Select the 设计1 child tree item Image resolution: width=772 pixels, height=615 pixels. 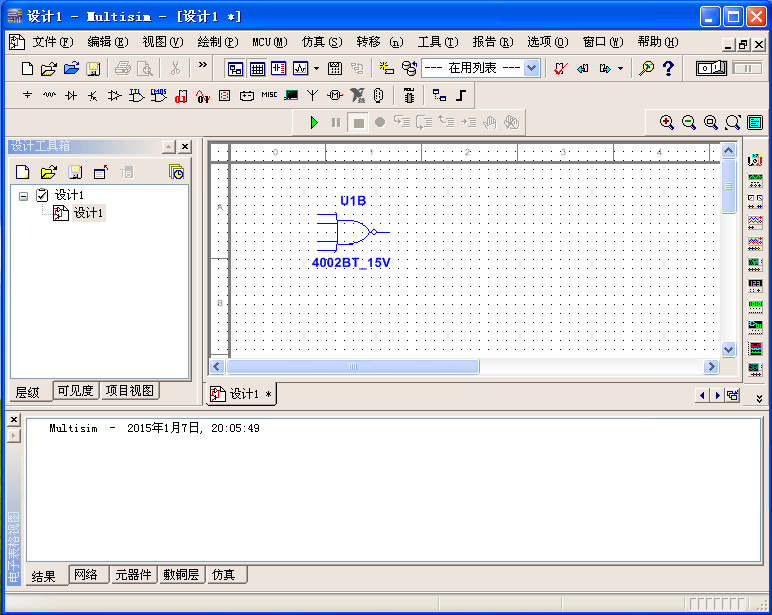[88, 213]
